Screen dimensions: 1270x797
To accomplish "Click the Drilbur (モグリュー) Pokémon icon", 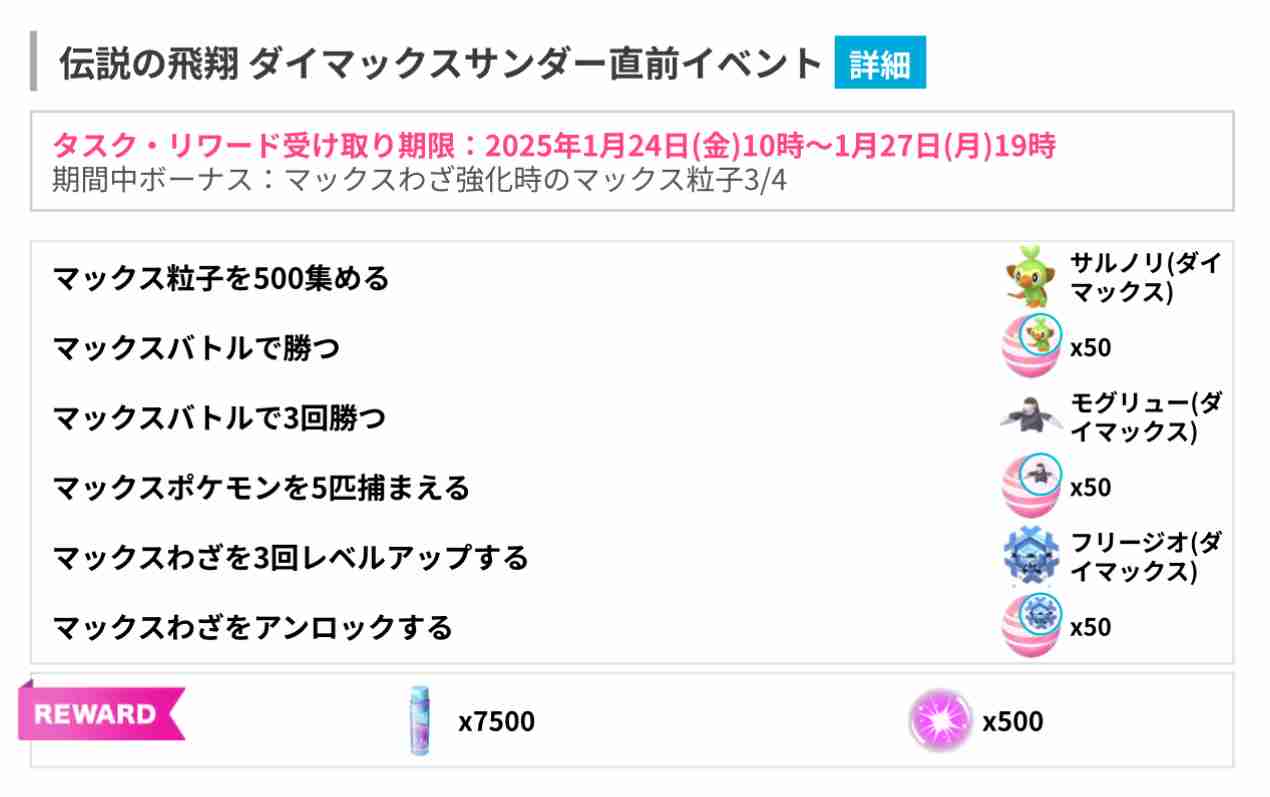I will click(x=1030, y=417).
